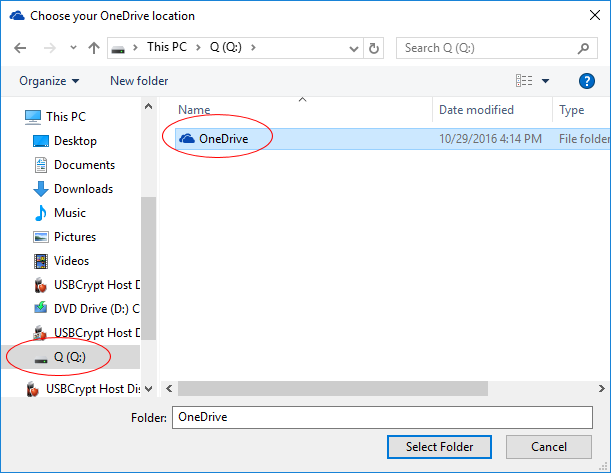Select DVD Drive (D:) in navigation pane

[x=97, y=309]
